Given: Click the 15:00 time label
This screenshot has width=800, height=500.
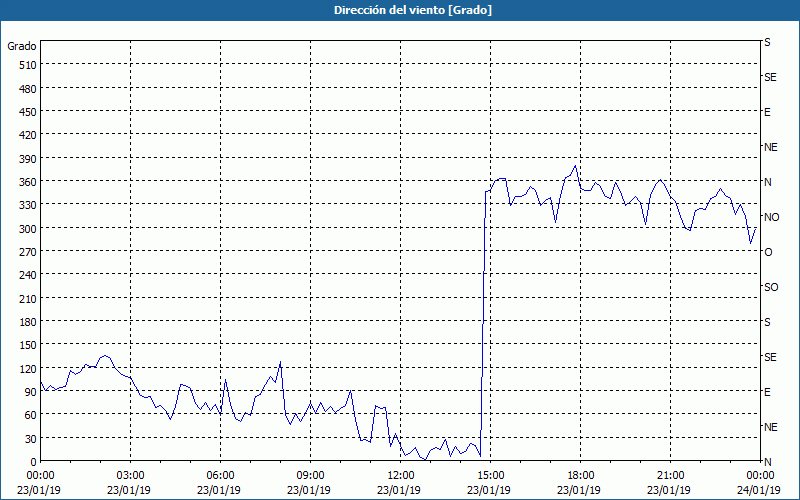Looking at the screenshot, I should click(489, 476).
